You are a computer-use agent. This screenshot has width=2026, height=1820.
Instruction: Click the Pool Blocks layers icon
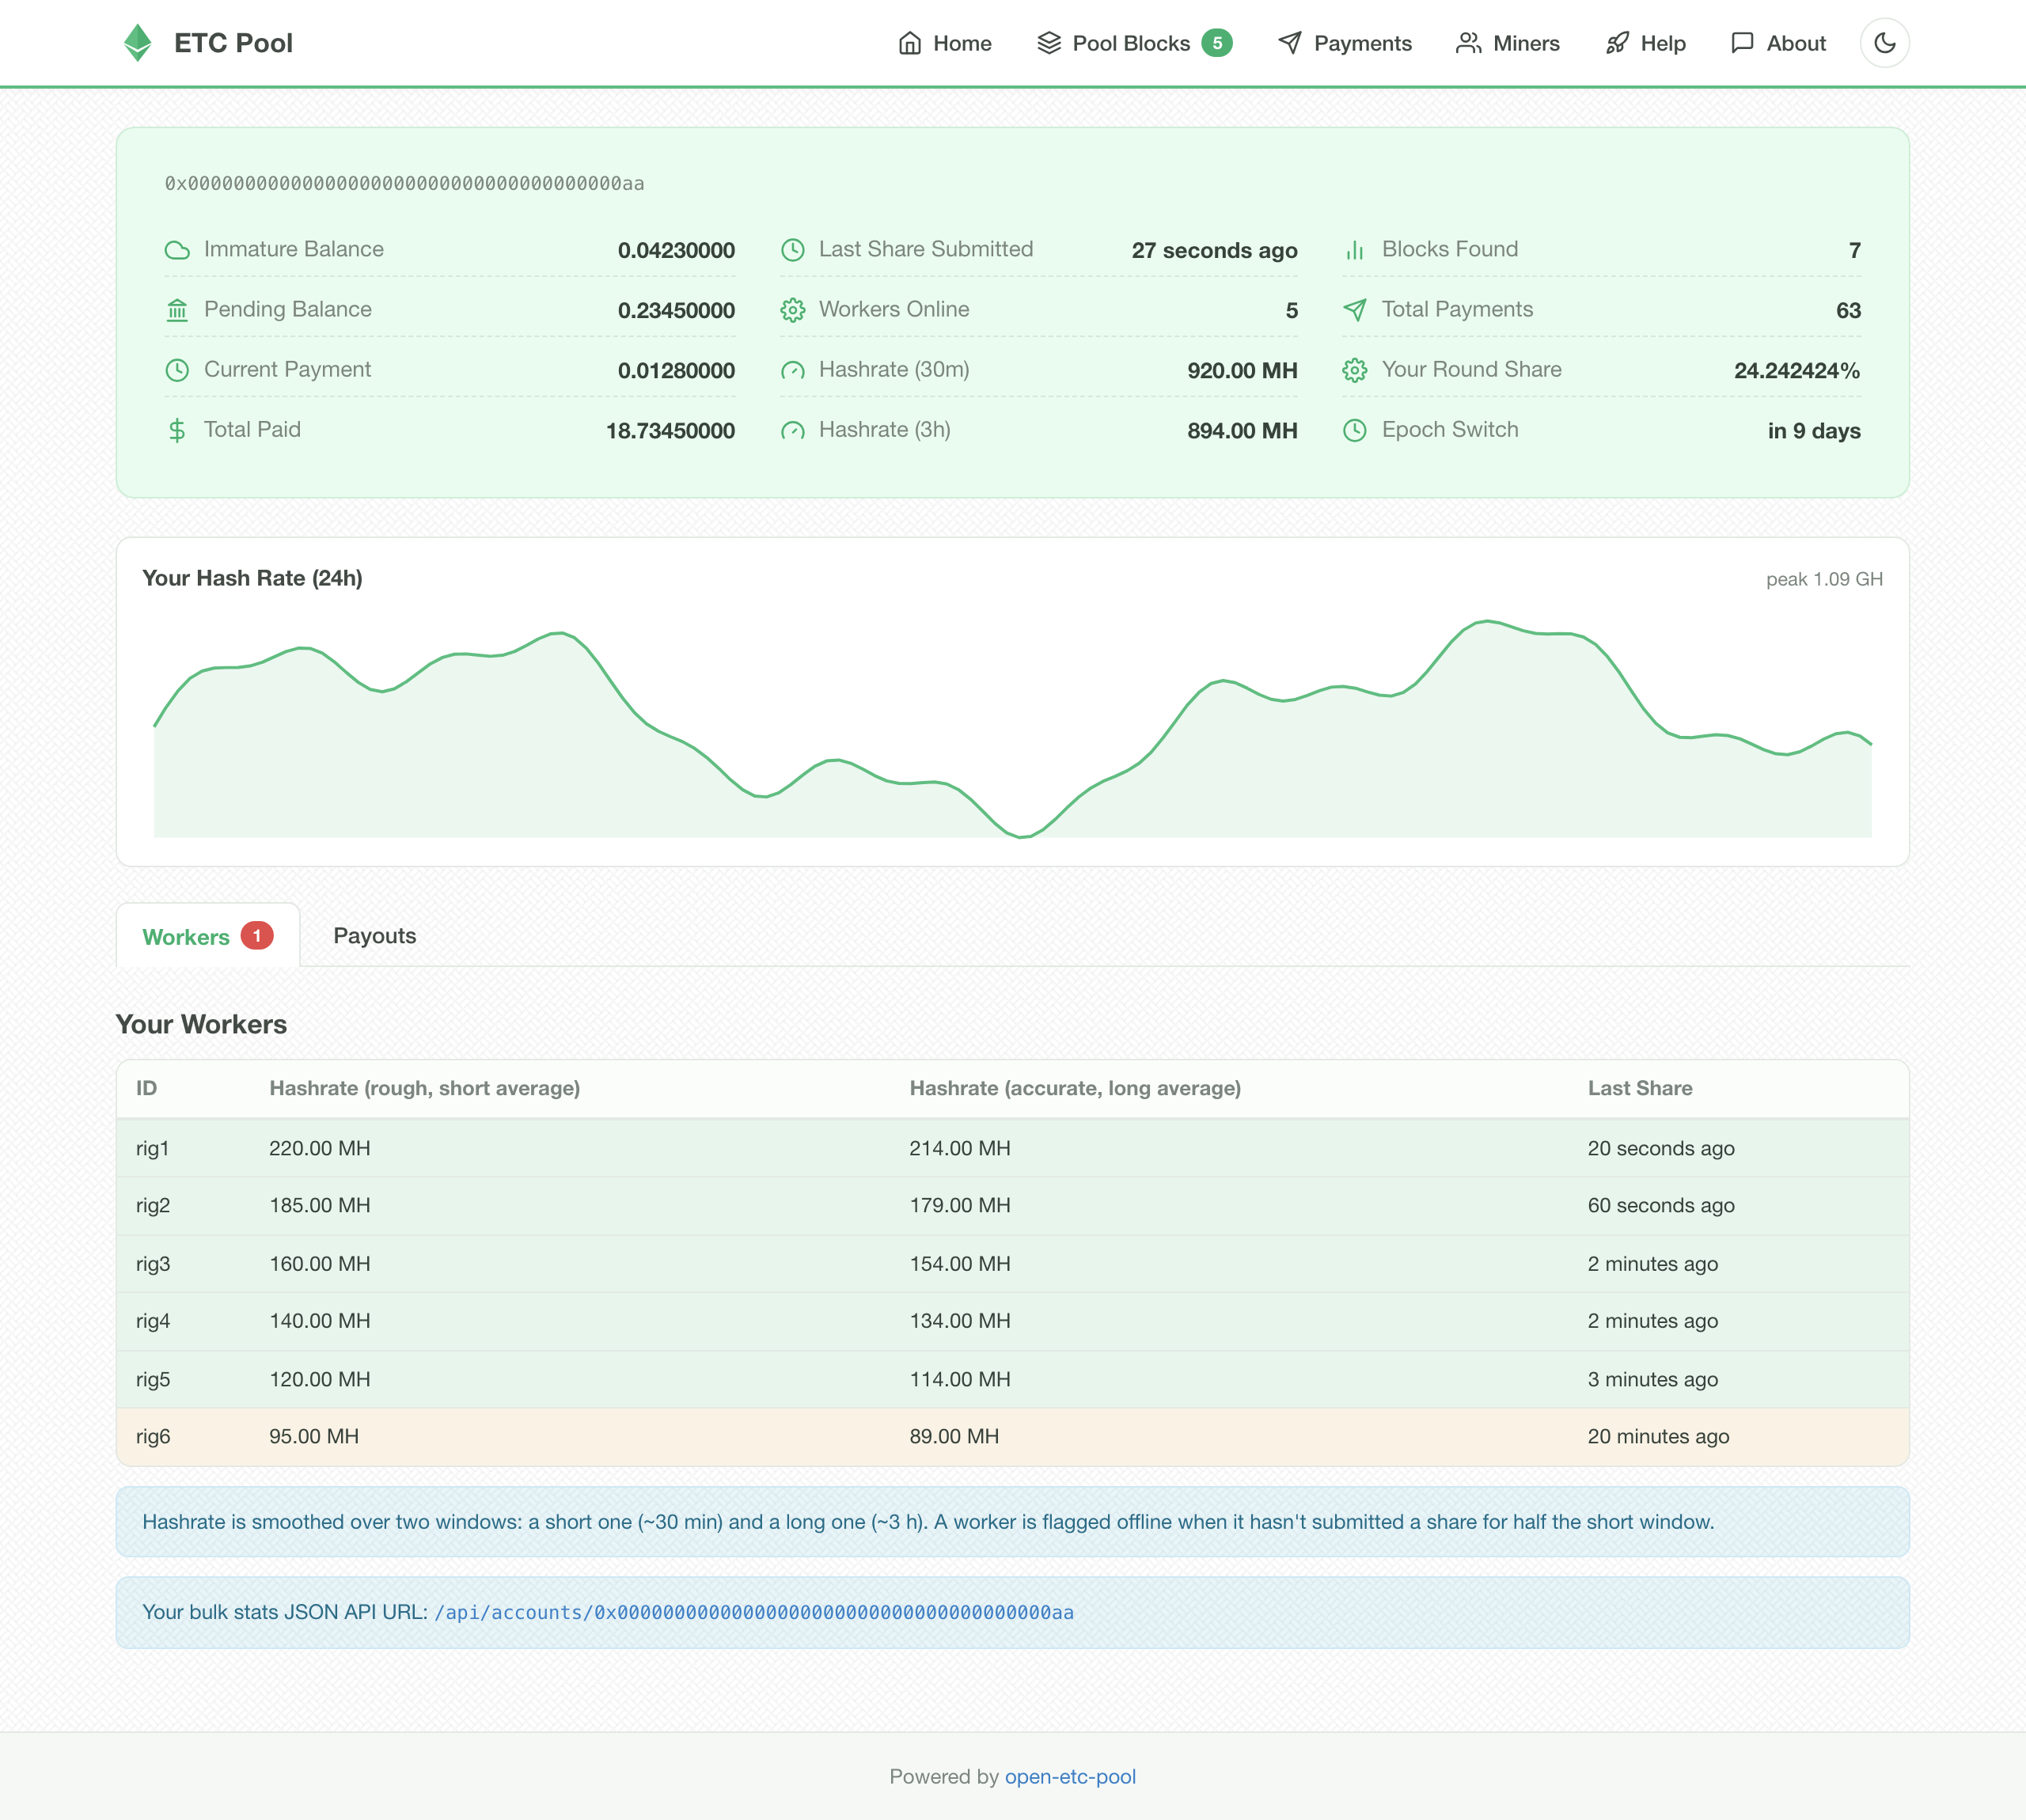click(x=1048, y=43)
